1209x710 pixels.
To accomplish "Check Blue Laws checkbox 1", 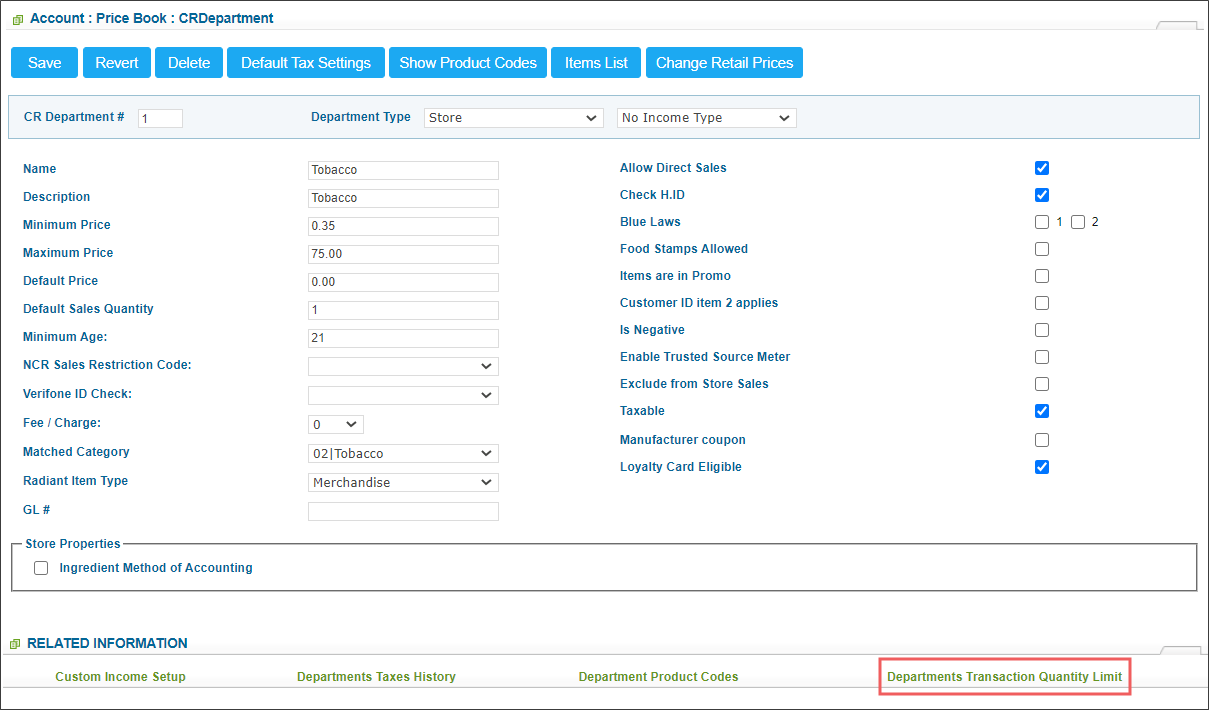I will 1042,221.
